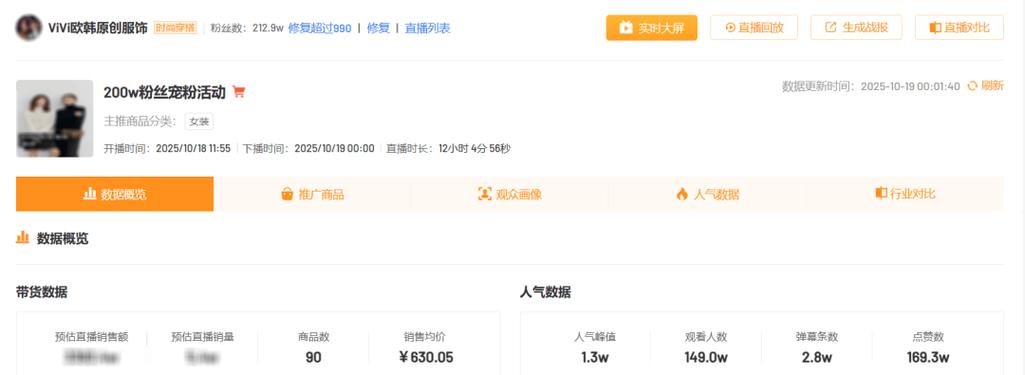Click the 销售均价 value ¥630.05
1025x375 pixels.
click(x=426, y=357)
